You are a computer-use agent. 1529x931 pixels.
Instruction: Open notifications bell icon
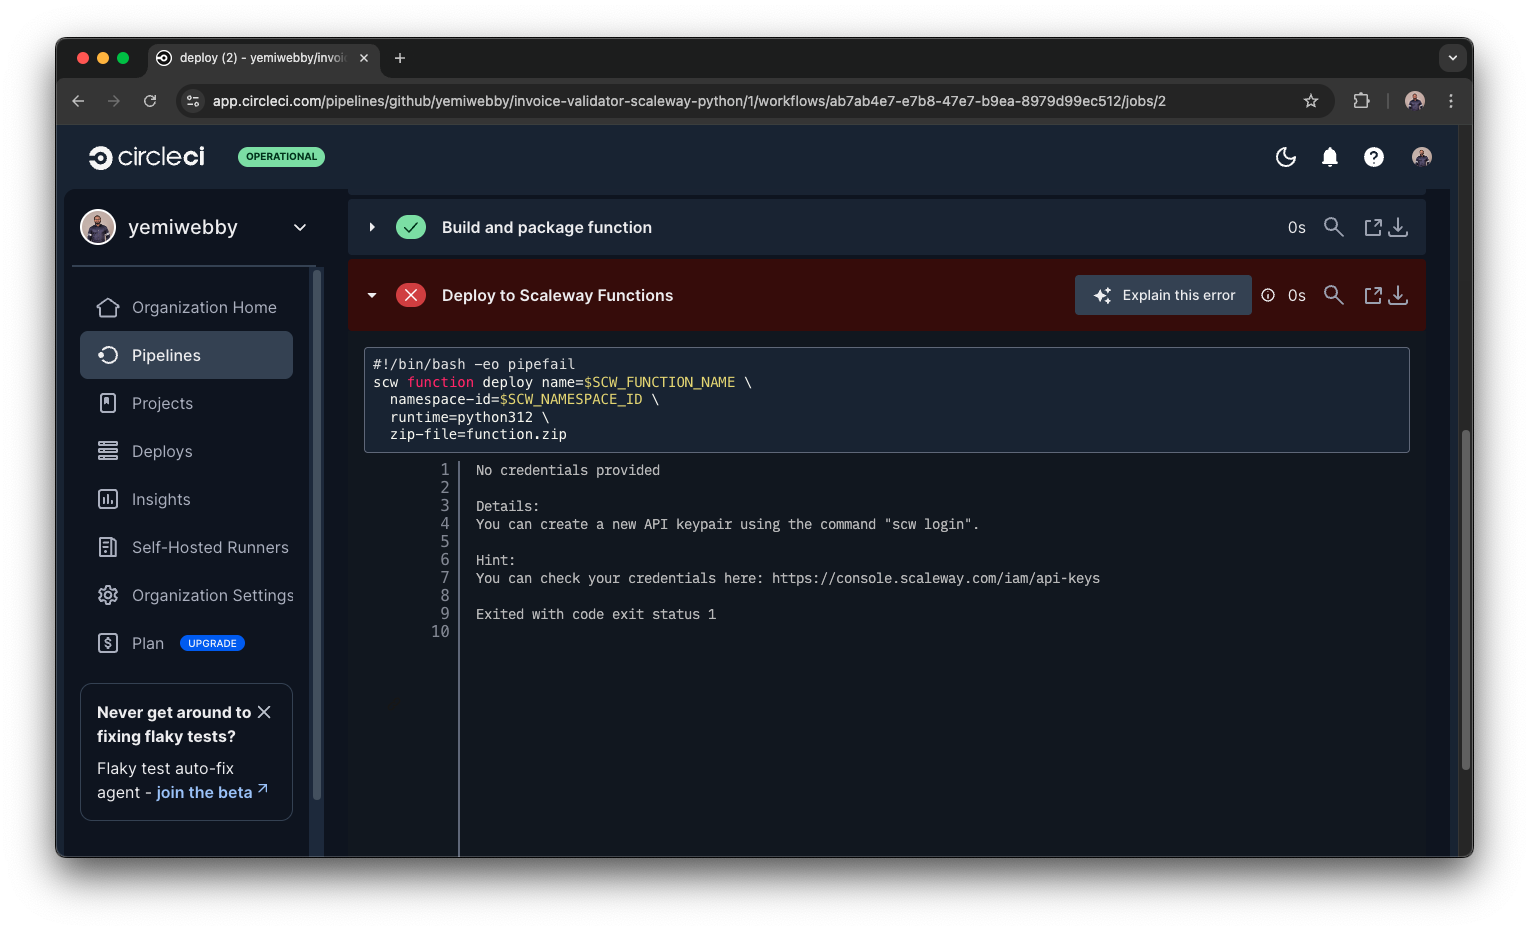pyautogui.click(x=1330, y=157)
